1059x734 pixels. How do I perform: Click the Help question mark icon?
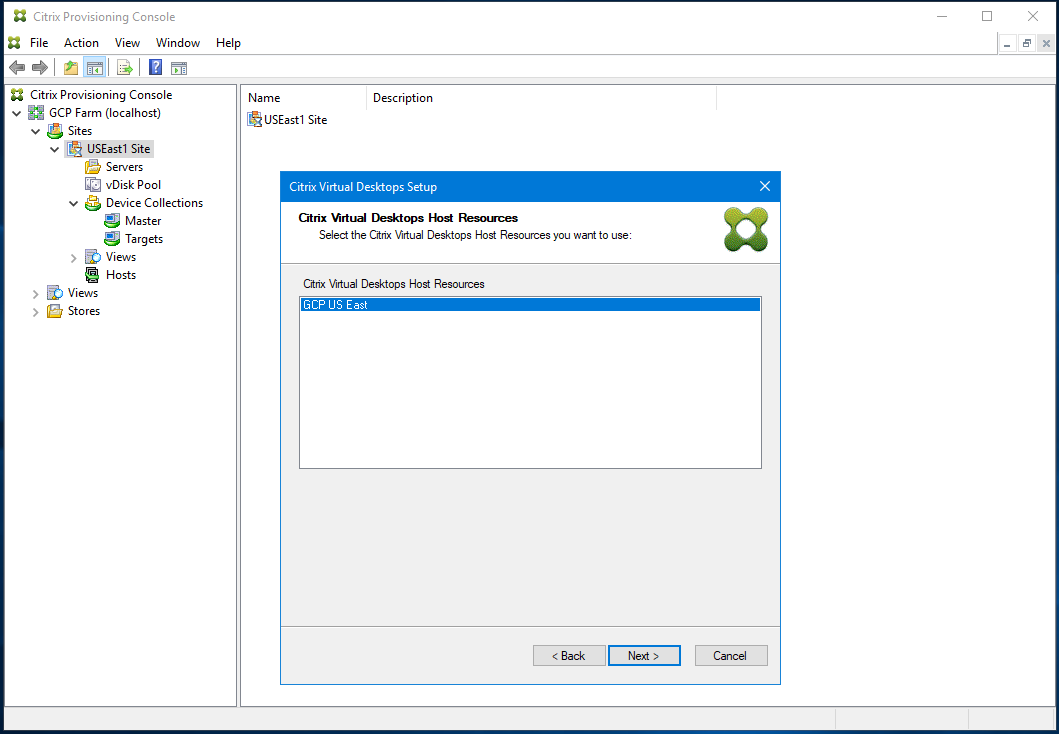(x=155, y=67)
